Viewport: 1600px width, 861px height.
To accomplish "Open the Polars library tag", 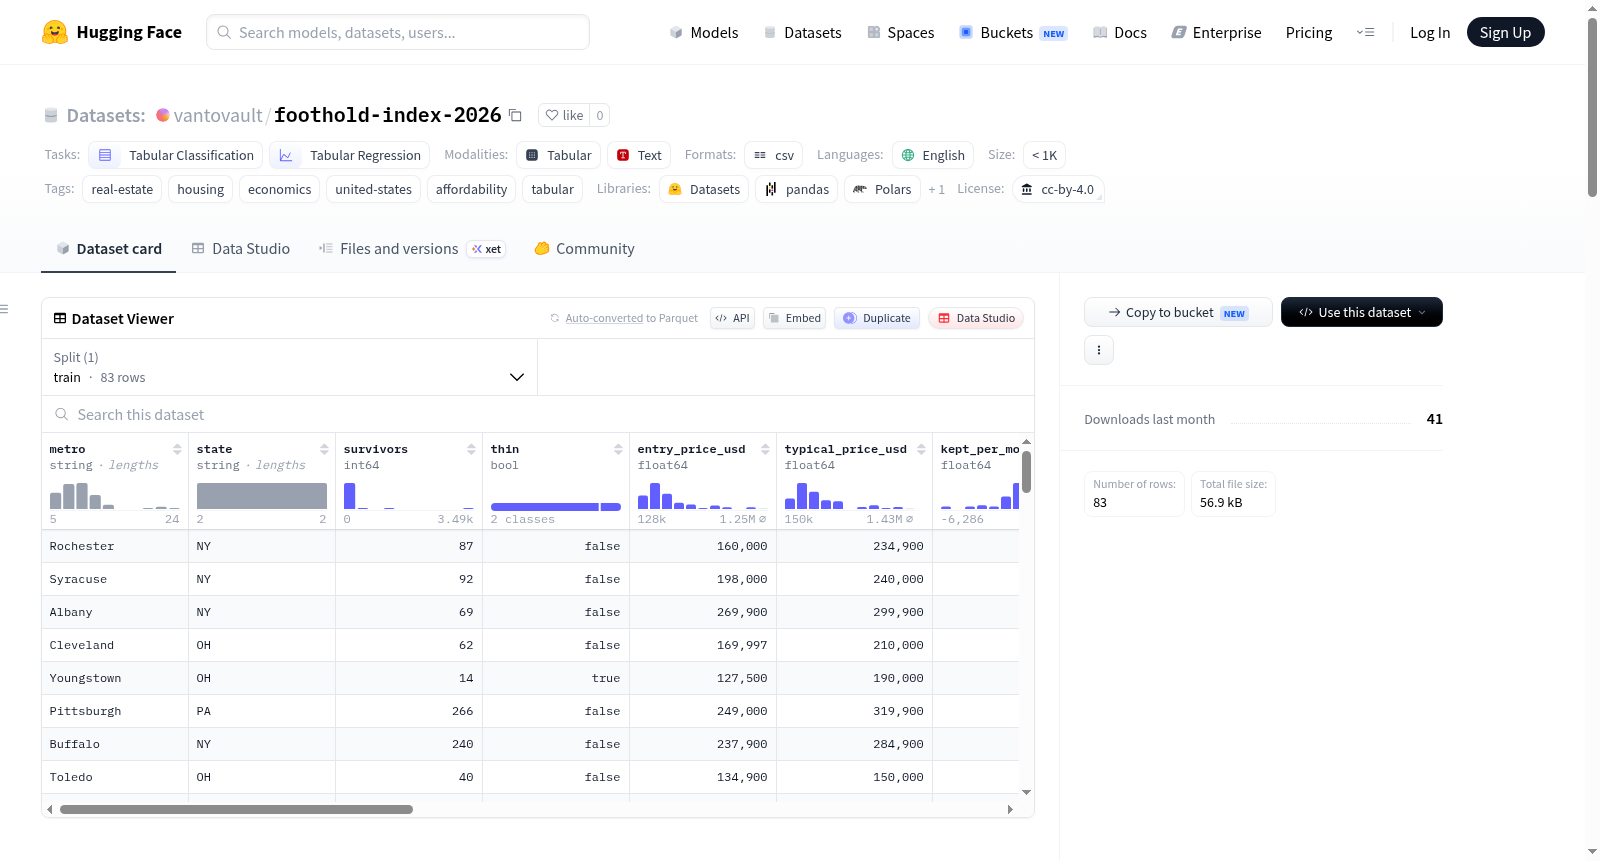I will click(882, 189).
